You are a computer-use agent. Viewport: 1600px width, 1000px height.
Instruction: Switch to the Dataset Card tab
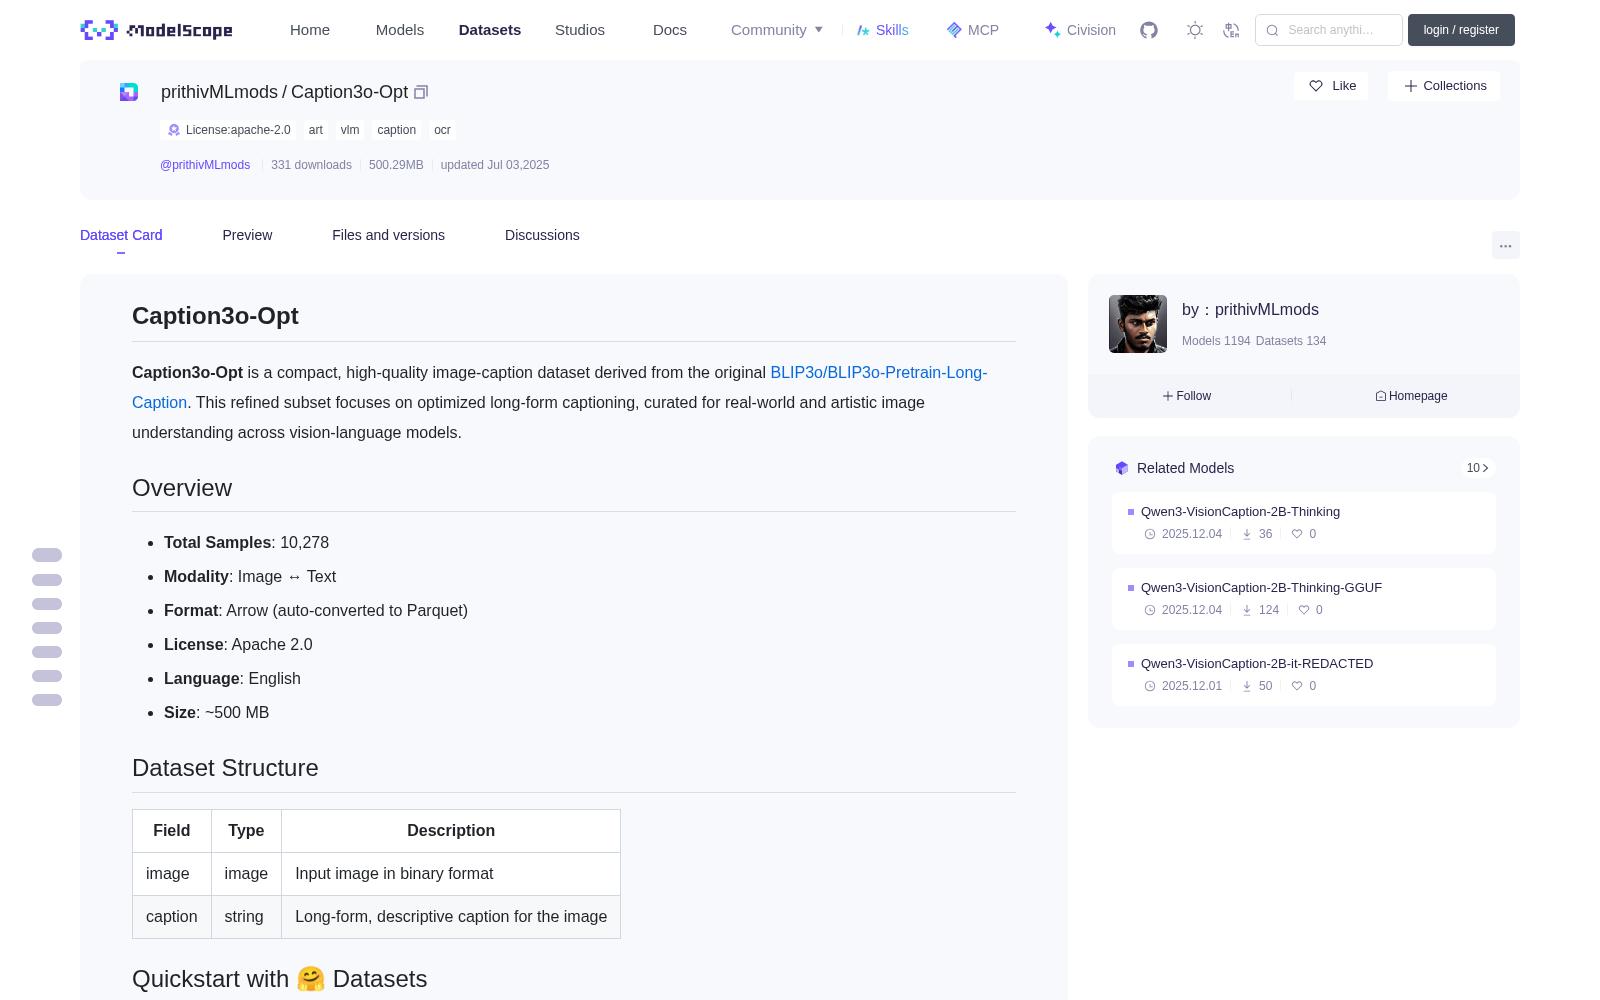pos(121,235)
